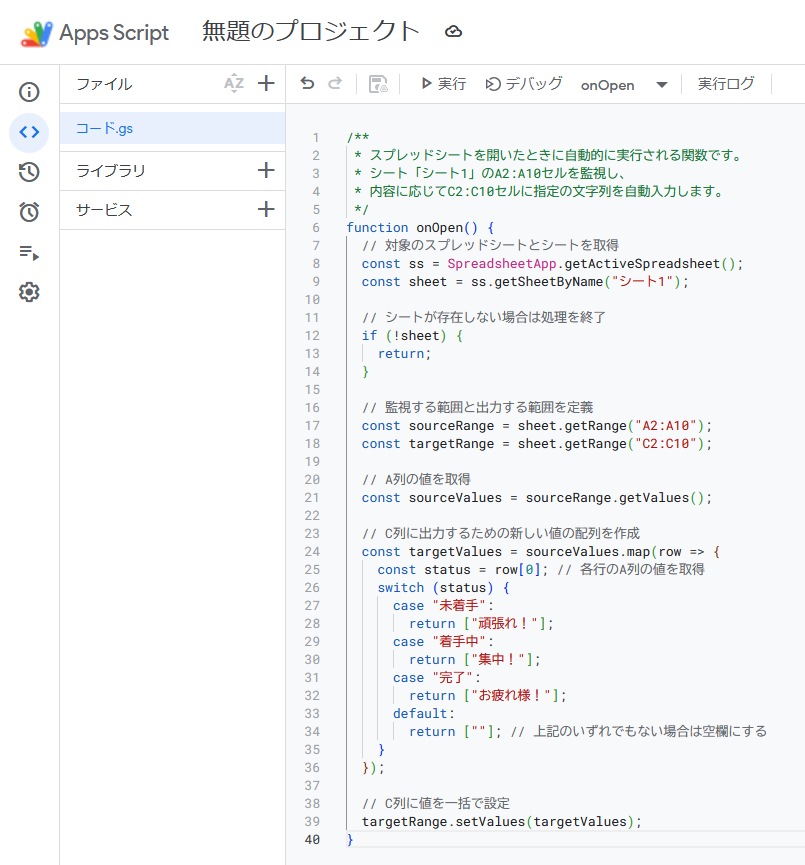
Task: Rename the project title 無題のプロジェクト
Action: click(311, 31)
